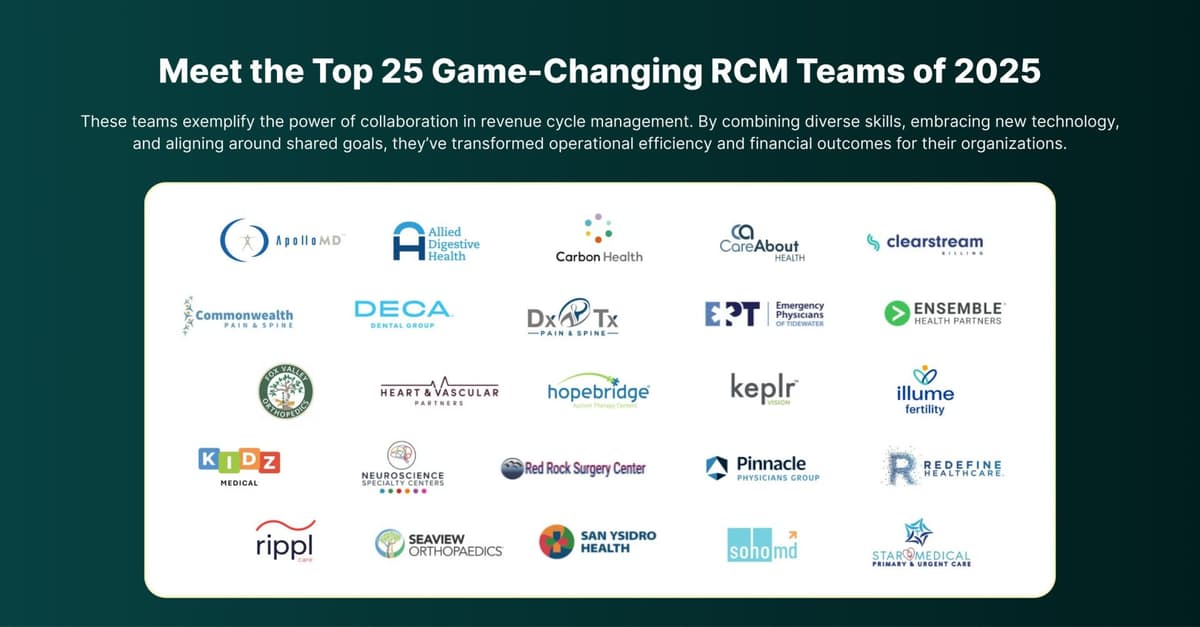This screenshot has height=627, width=1200.
Task: Open the DECA Dental Group logo
Action: (x=402, y=314)
